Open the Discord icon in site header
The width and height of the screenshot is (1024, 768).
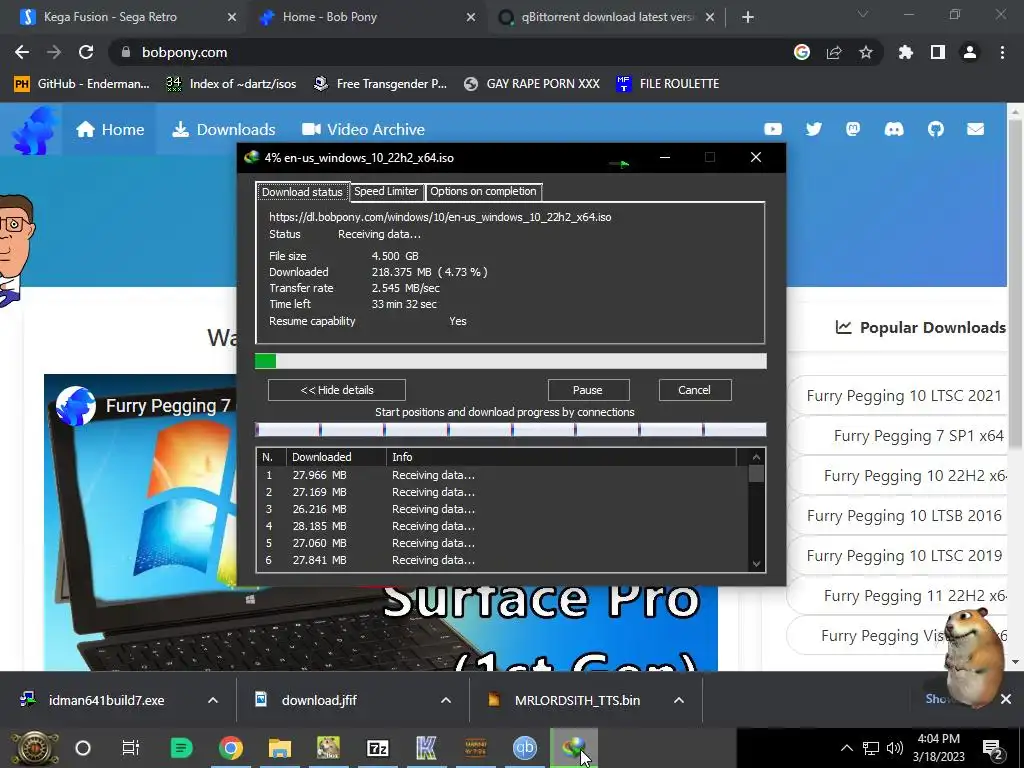tap(893, 129)
